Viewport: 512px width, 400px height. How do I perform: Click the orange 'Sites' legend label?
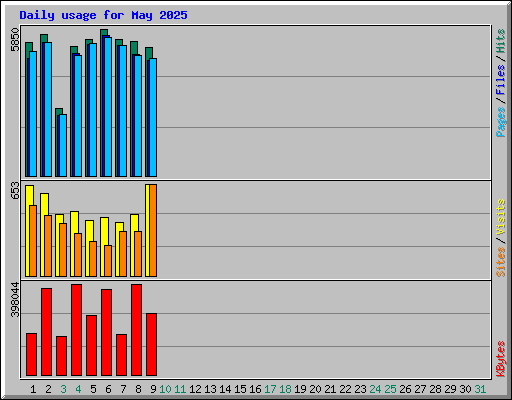click(501, 262)
